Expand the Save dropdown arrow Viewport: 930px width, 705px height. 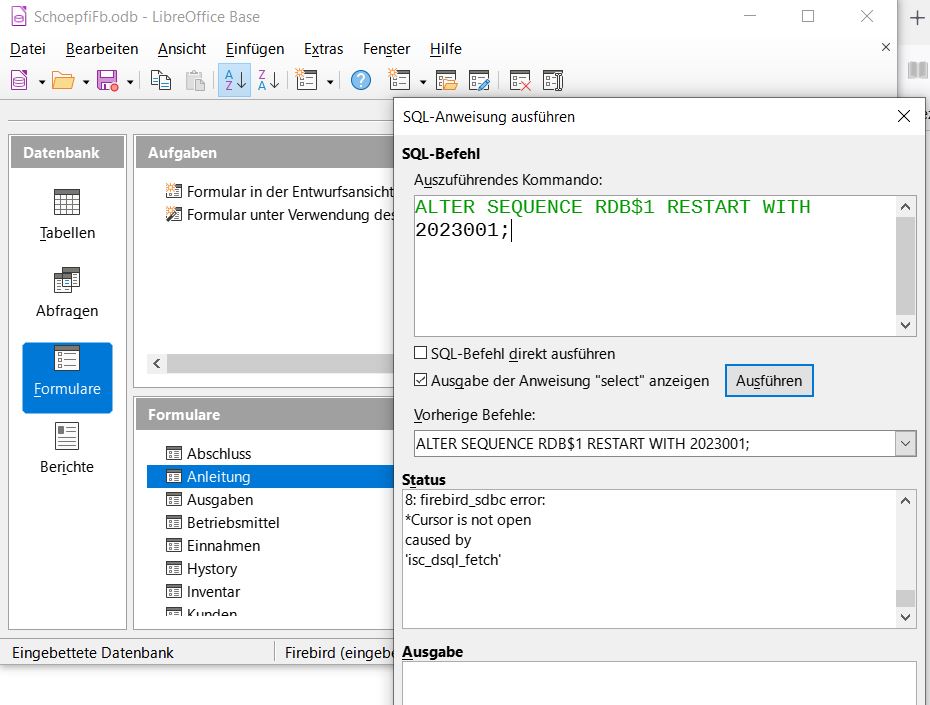tap(129, 81)
